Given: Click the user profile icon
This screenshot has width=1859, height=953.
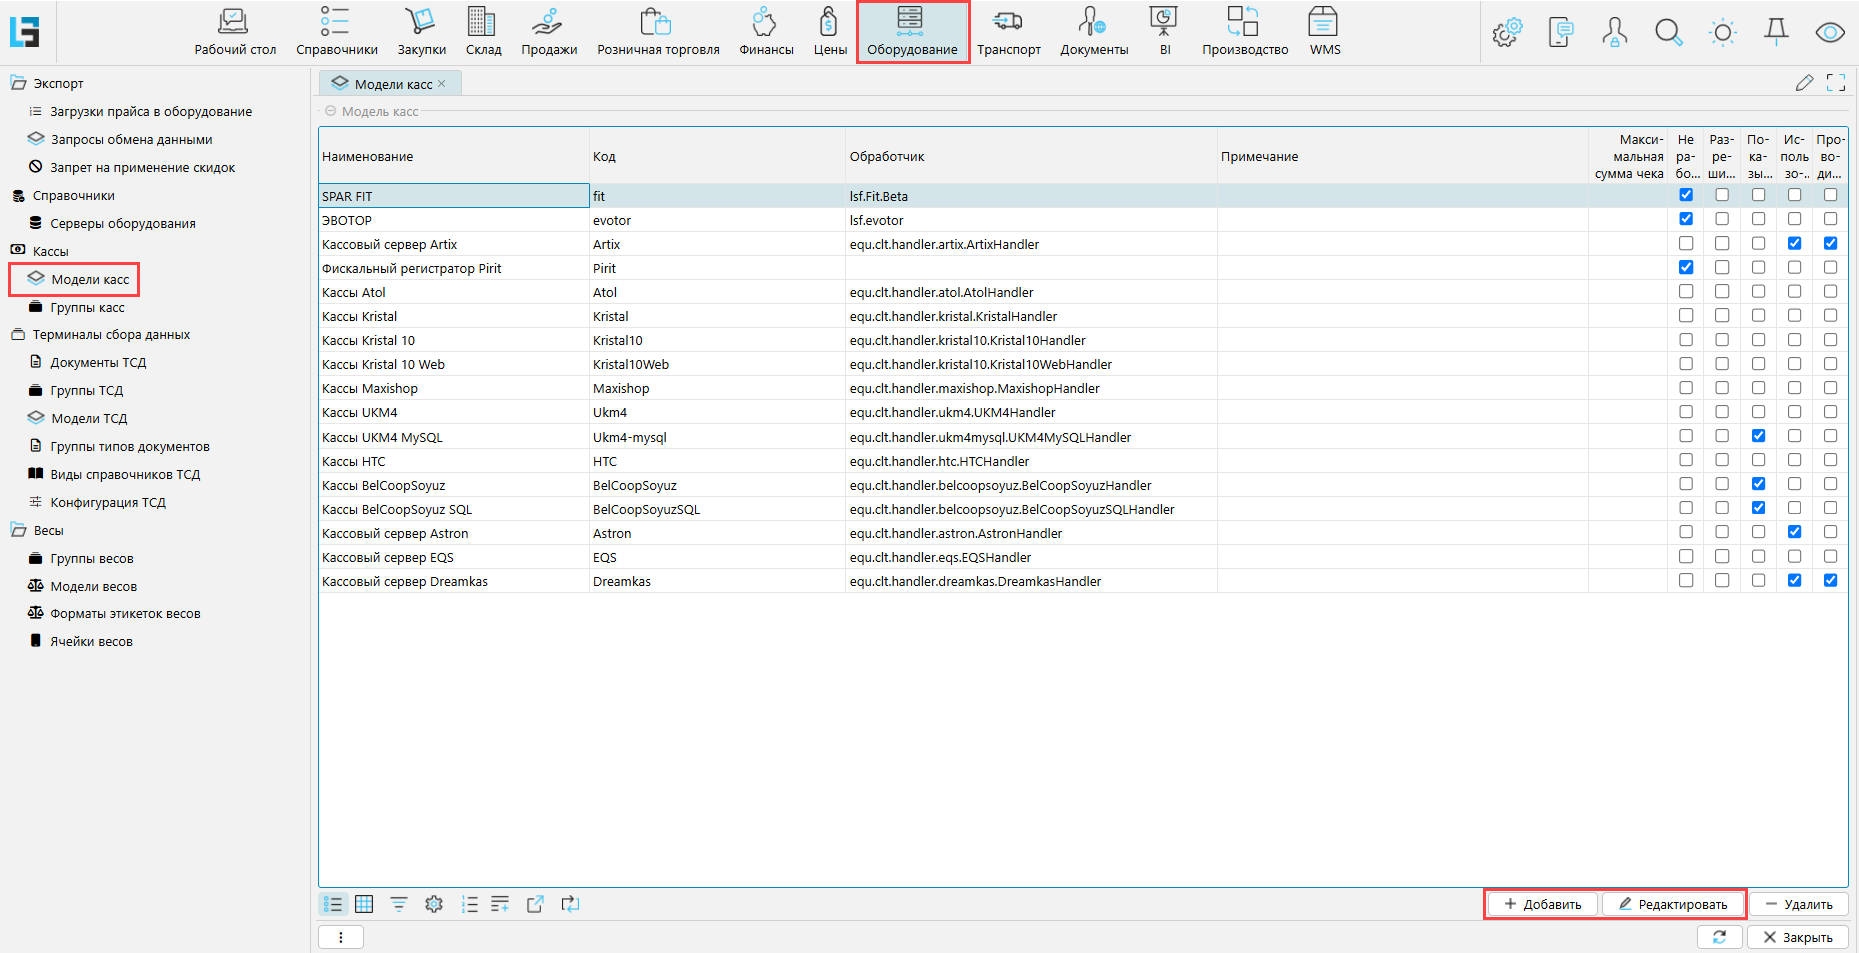Looking at the screenshot, I should coord(1614,33).
